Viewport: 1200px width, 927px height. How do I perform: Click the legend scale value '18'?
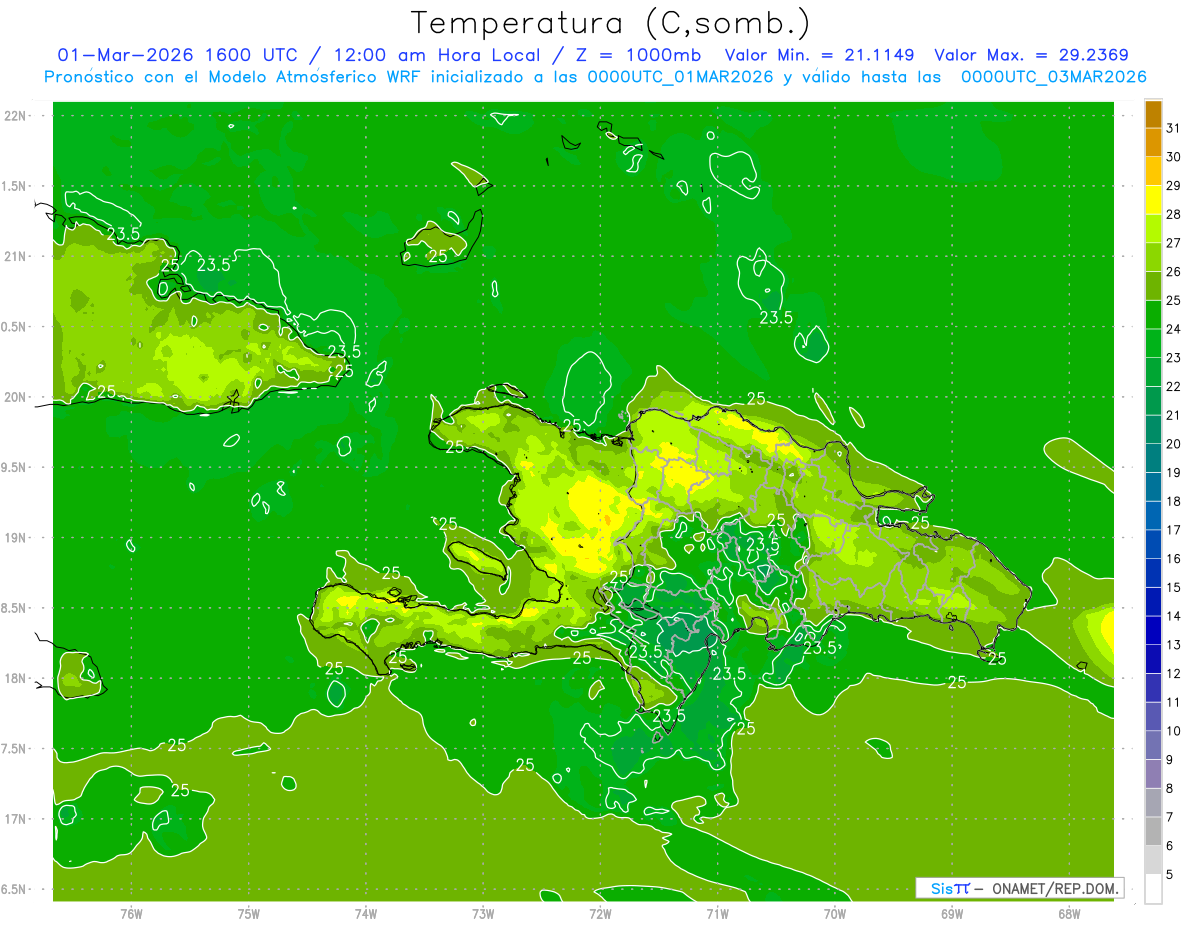pyautogui.click(x=1174, y=502)
